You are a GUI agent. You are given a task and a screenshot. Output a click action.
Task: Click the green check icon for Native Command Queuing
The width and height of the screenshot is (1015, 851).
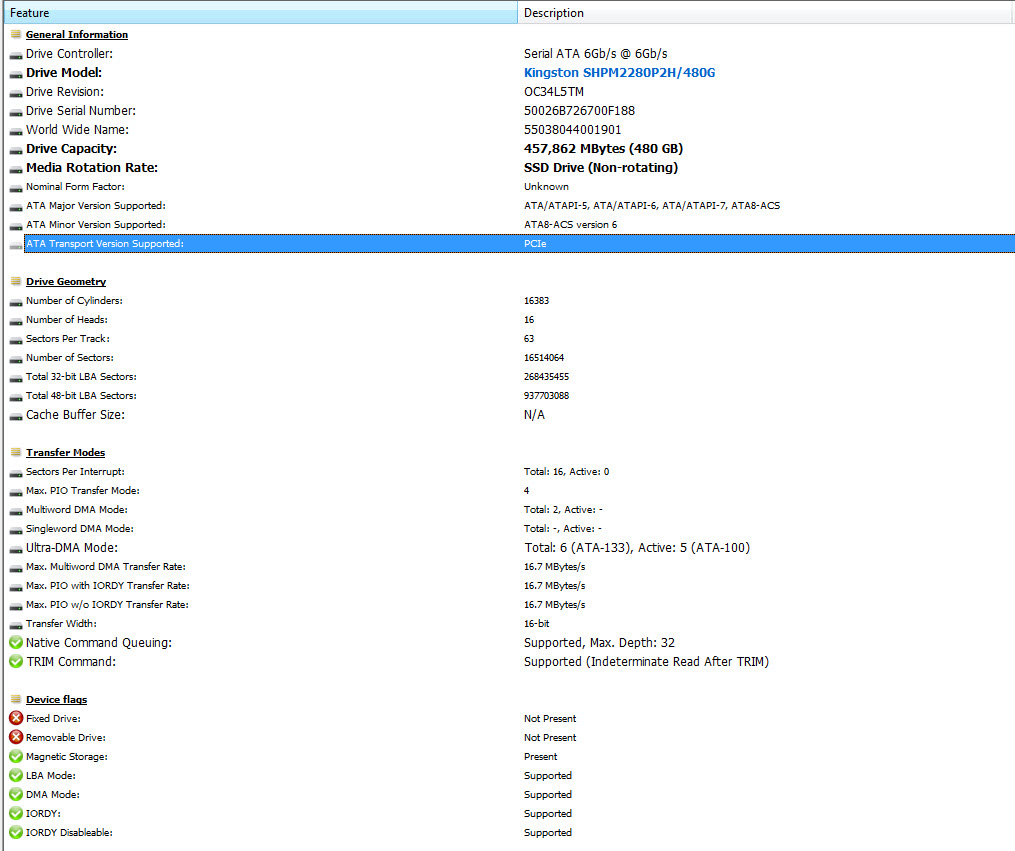tap(16, 643)
